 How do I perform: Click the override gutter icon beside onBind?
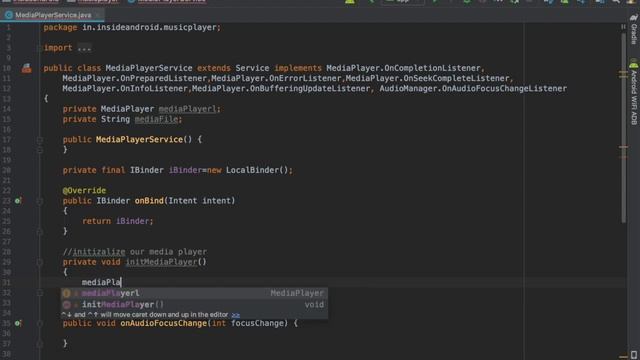click(x=18, y=201)
